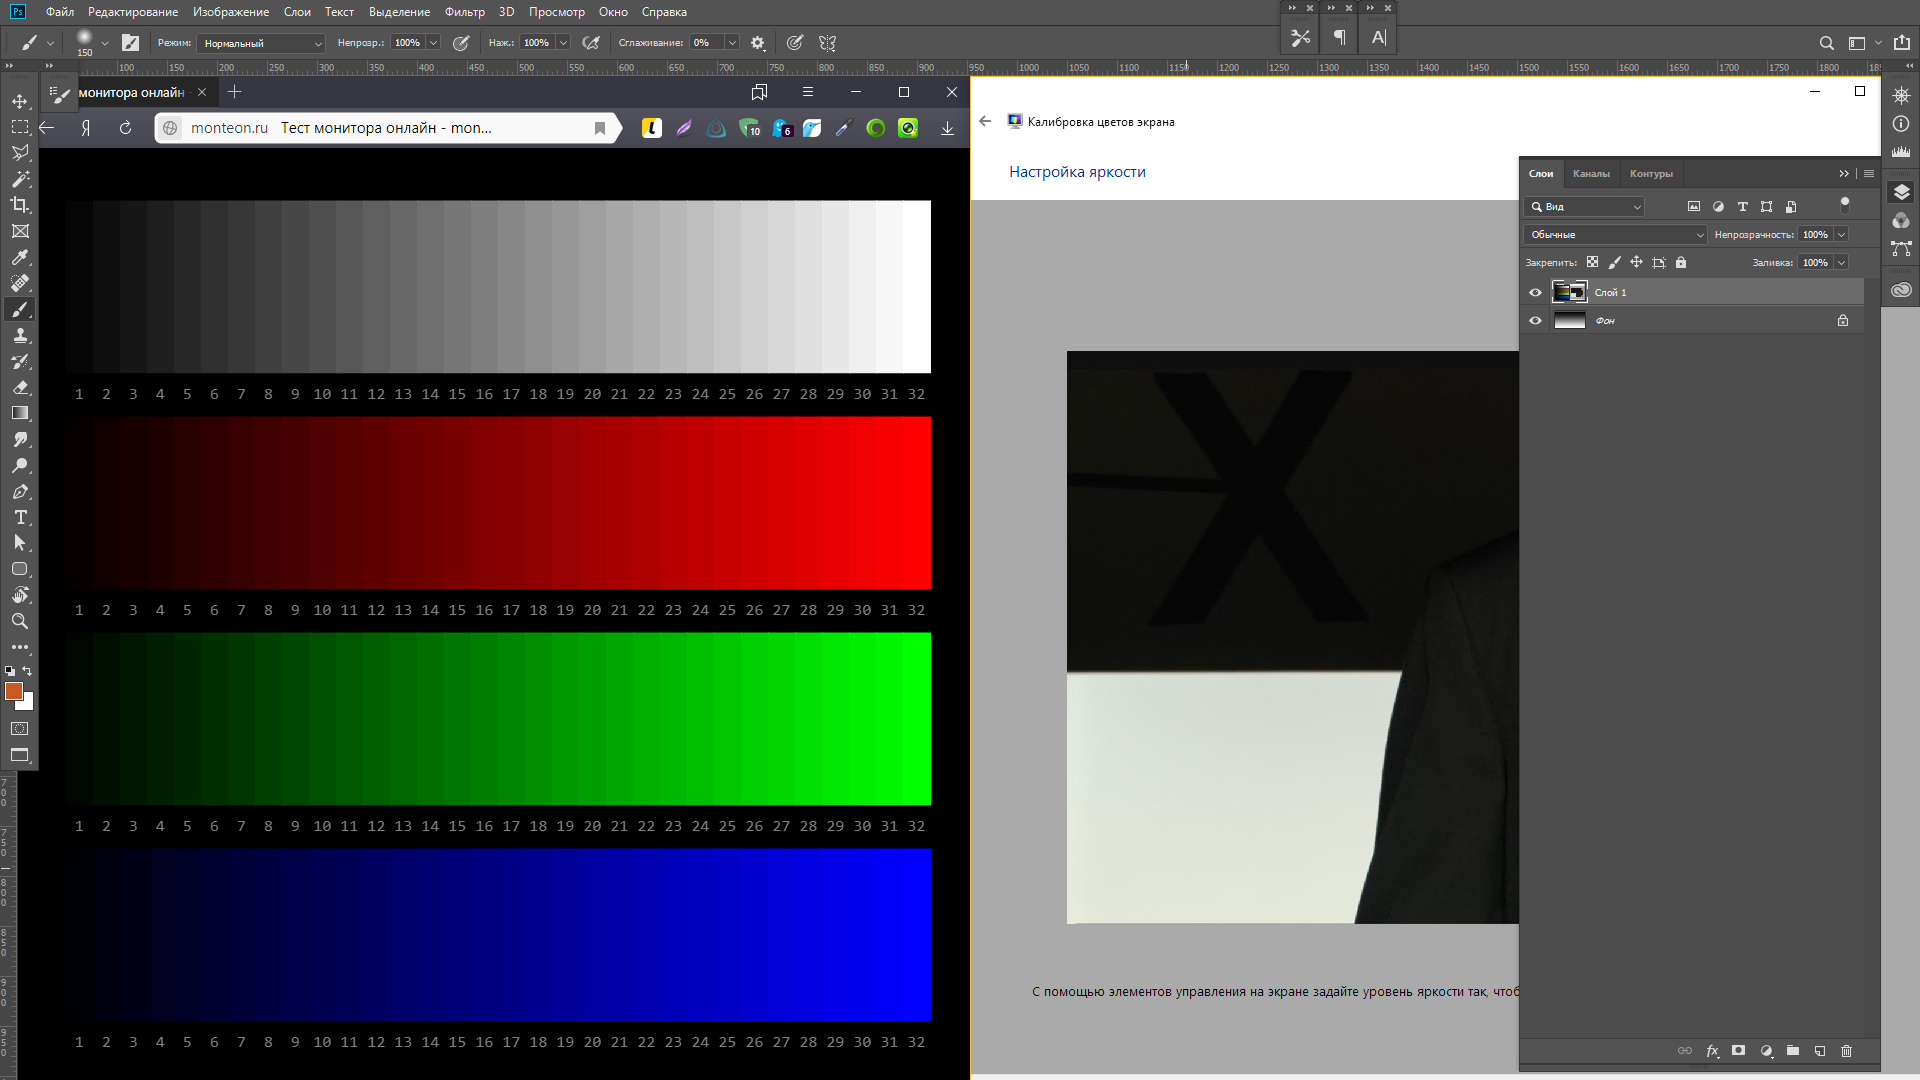Select the Magic Wand tool
Screen dimensions: 1920x1080
20,179
